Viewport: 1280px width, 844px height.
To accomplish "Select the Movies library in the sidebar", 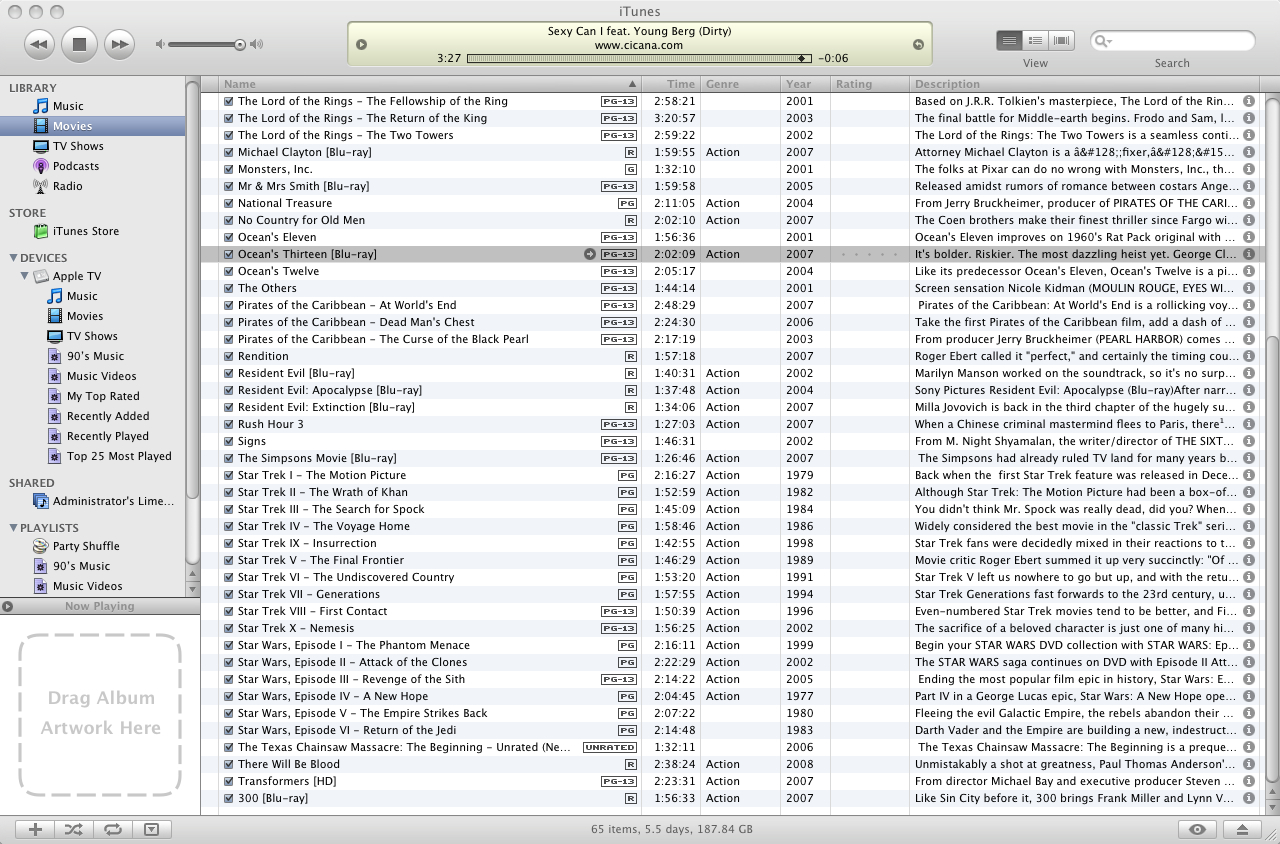I will (71, 125).
